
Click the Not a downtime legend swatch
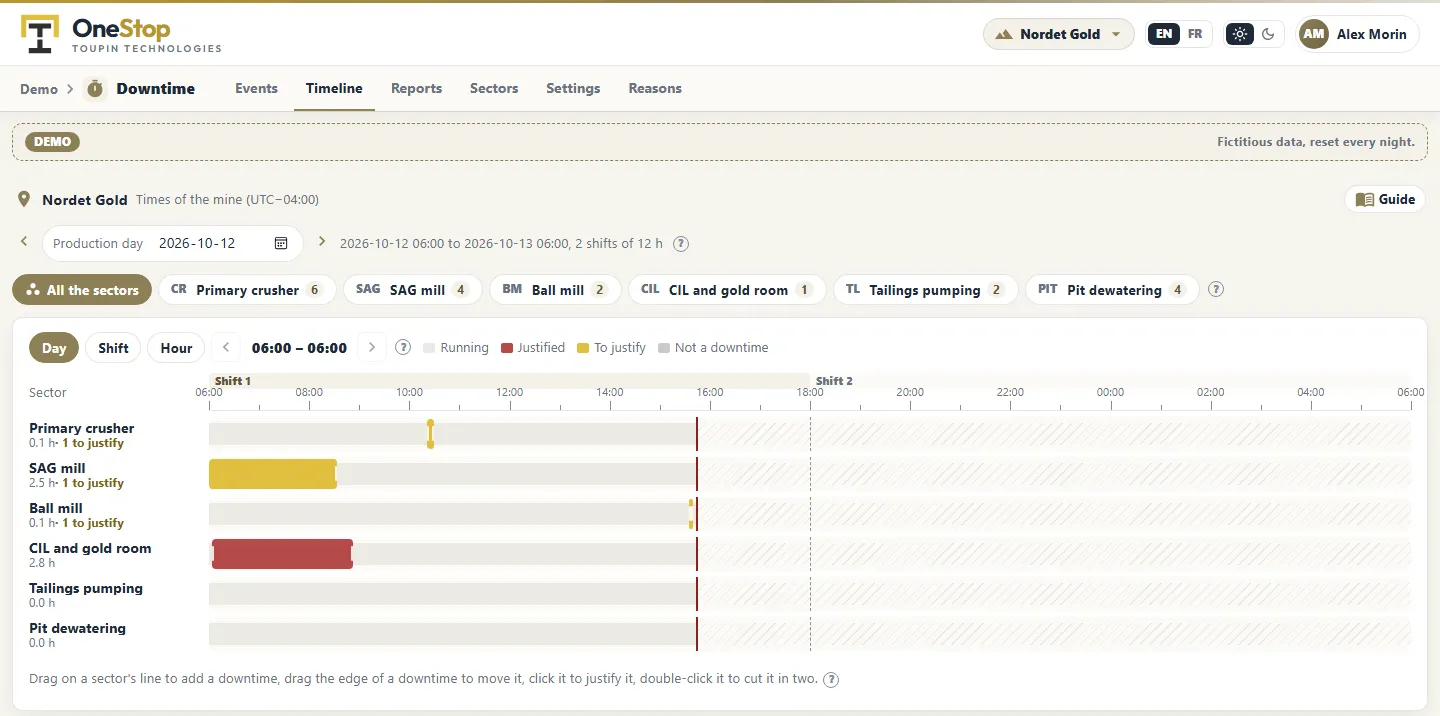664,348
